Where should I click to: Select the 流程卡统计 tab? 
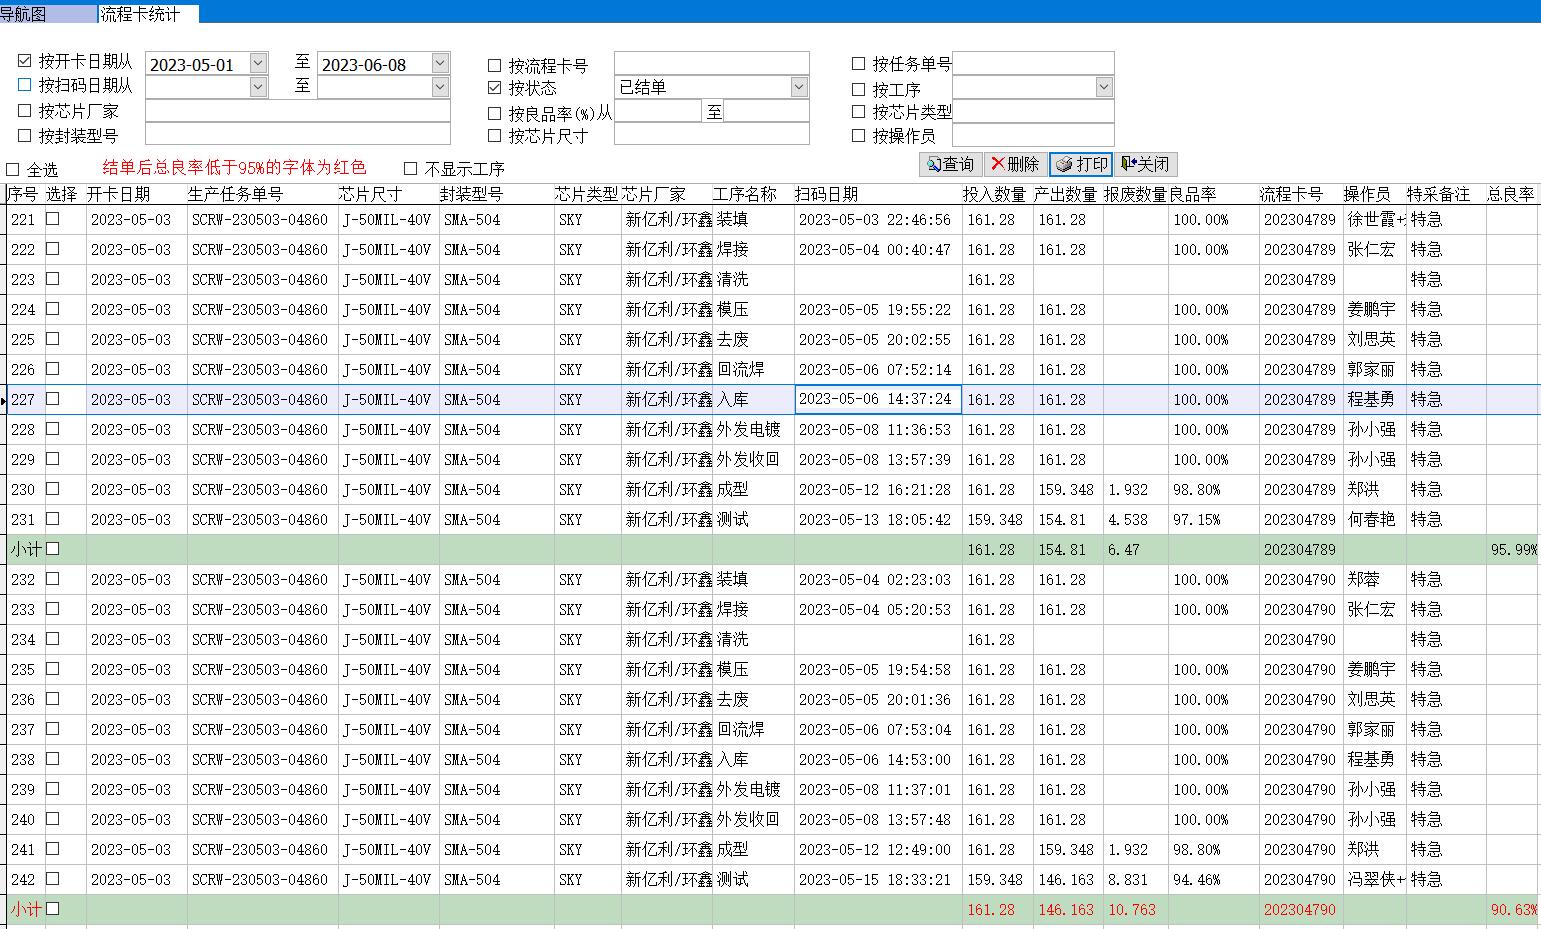pyautogui.click(x=140, y=14)
